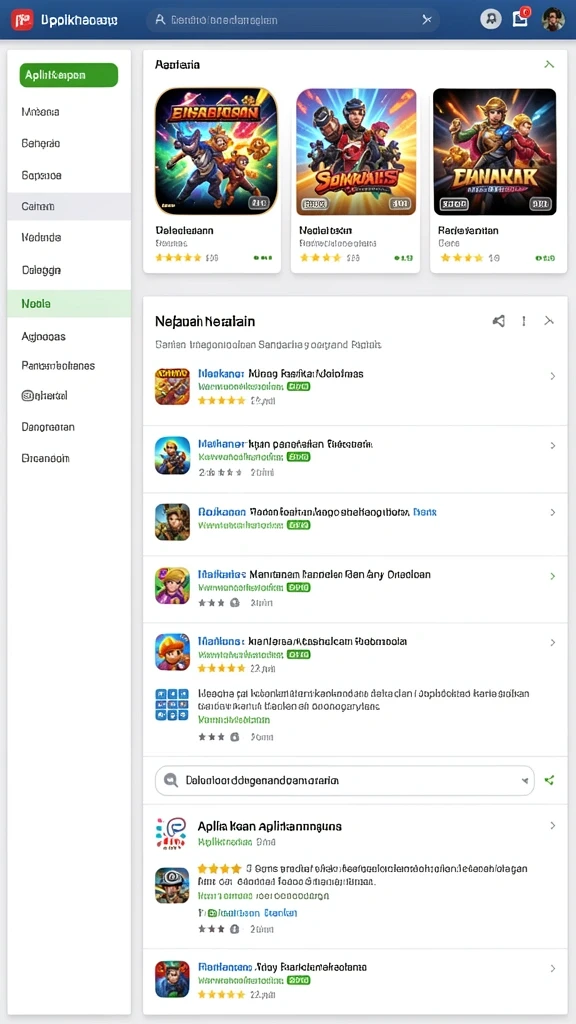Viewport: 576px width, 1024px height.
Task: Open the blue grid calculator app icon
Action: point(172,705)
